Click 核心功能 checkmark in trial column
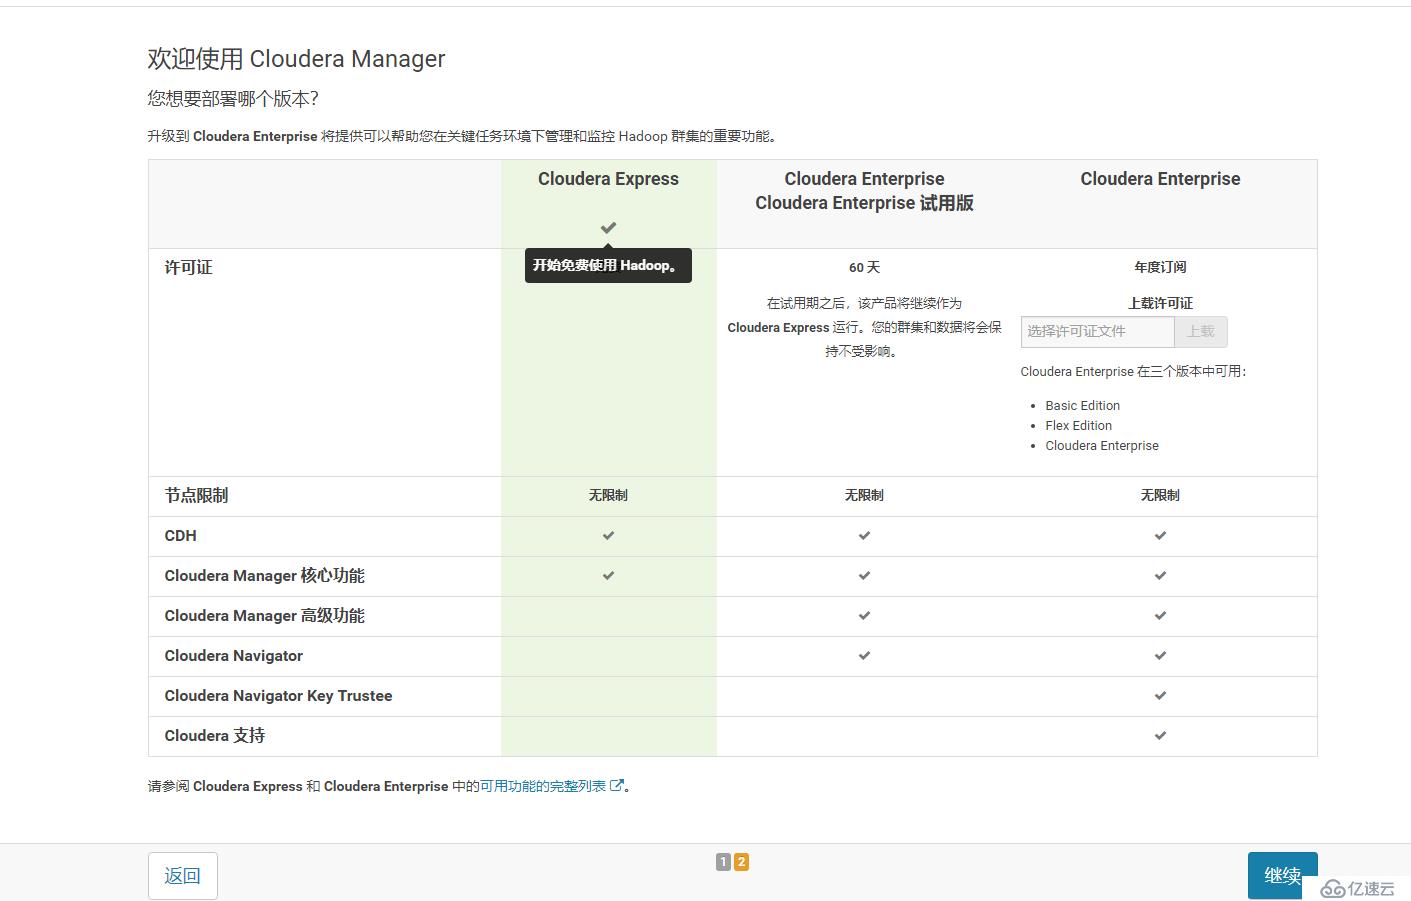The height and width of the screenshot is (901, 1411). 864,576
